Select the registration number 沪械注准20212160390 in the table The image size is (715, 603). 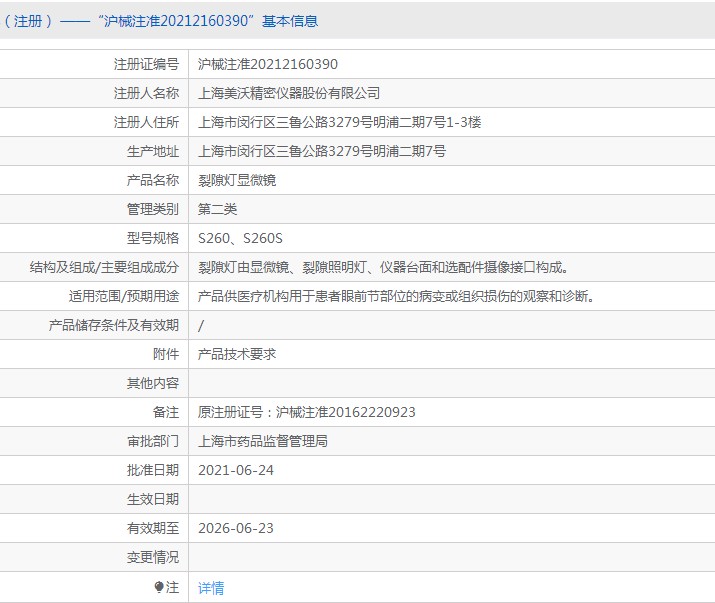268,64
